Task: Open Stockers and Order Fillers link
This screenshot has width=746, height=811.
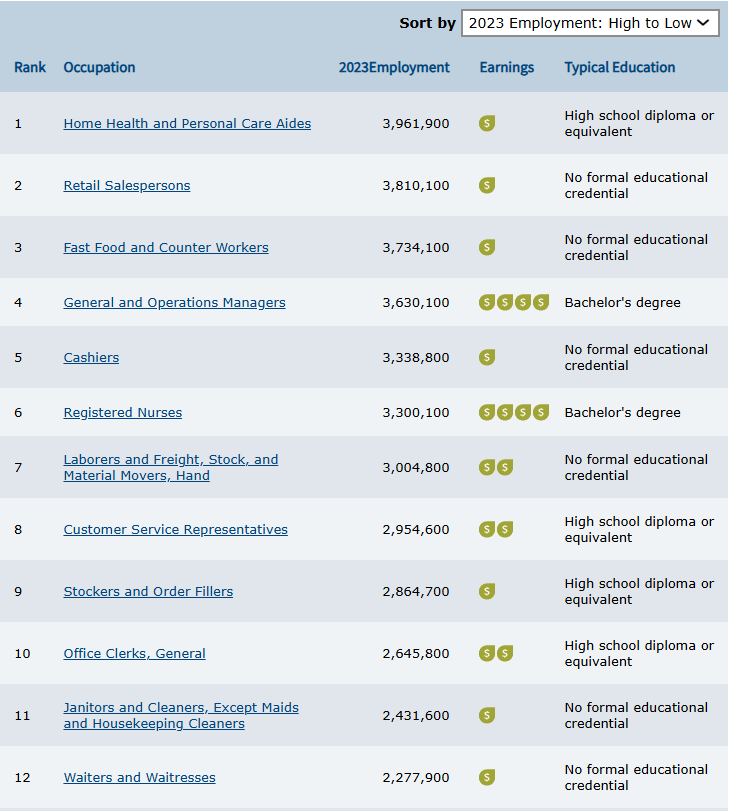Action: click(148, 592)
